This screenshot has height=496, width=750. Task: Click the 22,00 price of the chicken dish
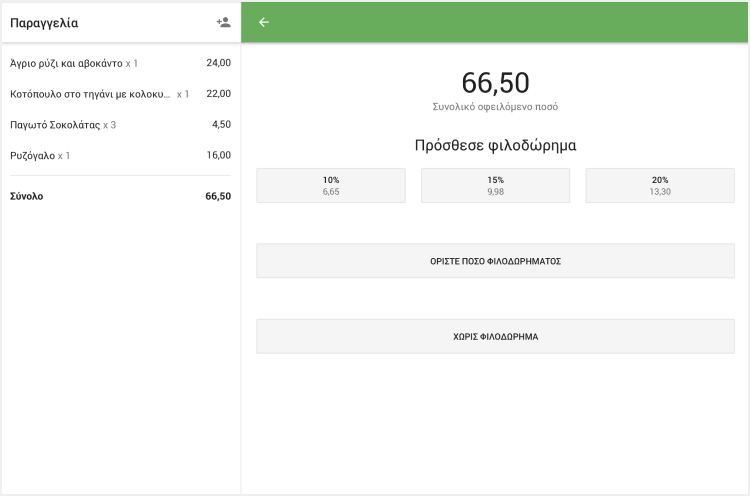click(218, 94)
